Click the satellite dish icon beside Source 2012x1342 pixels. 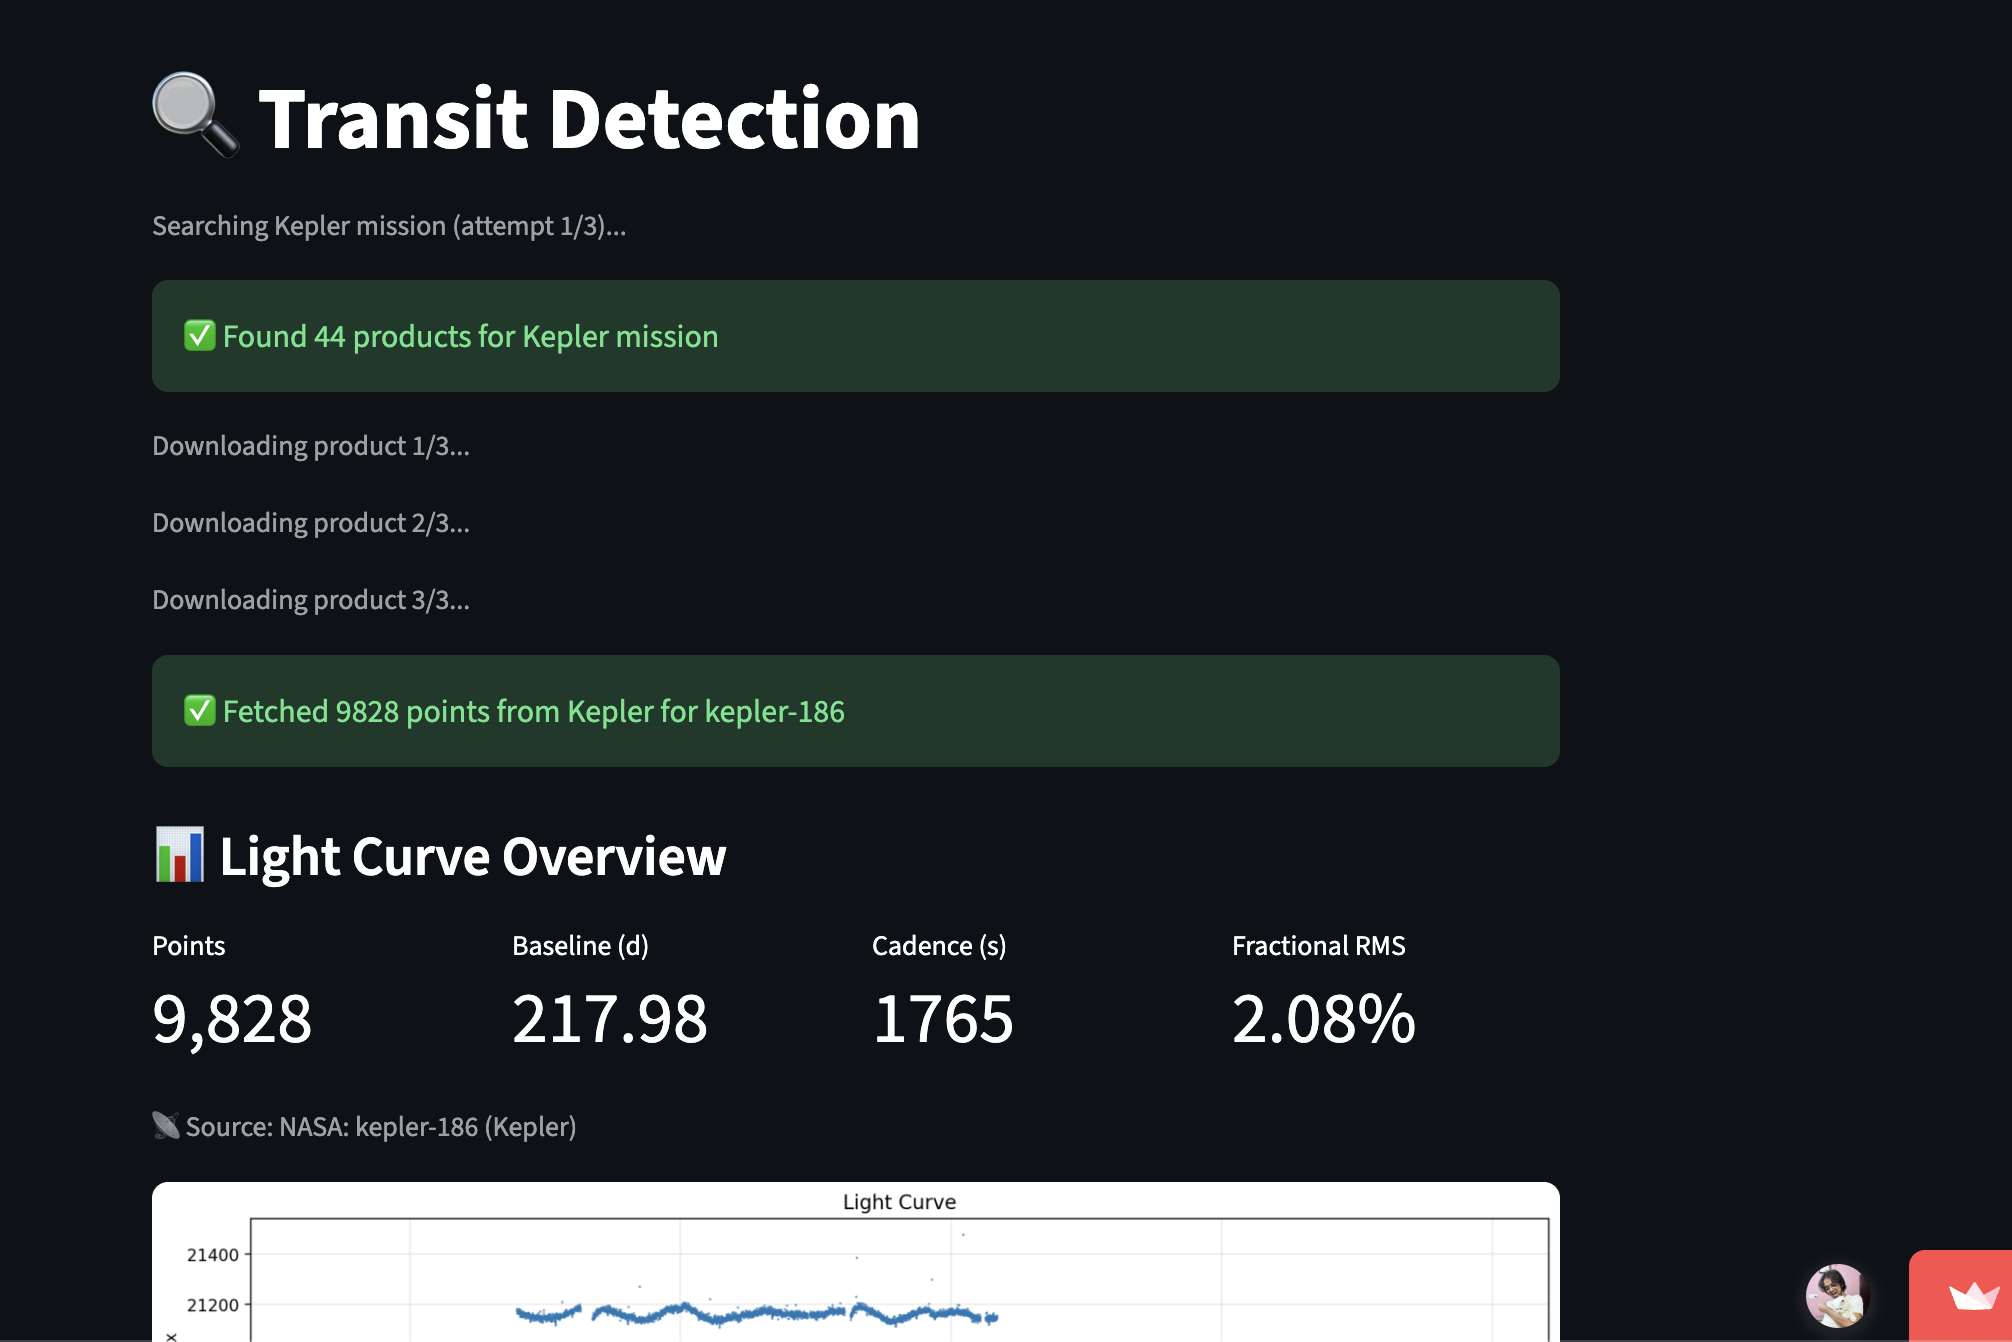point(166,1126)
